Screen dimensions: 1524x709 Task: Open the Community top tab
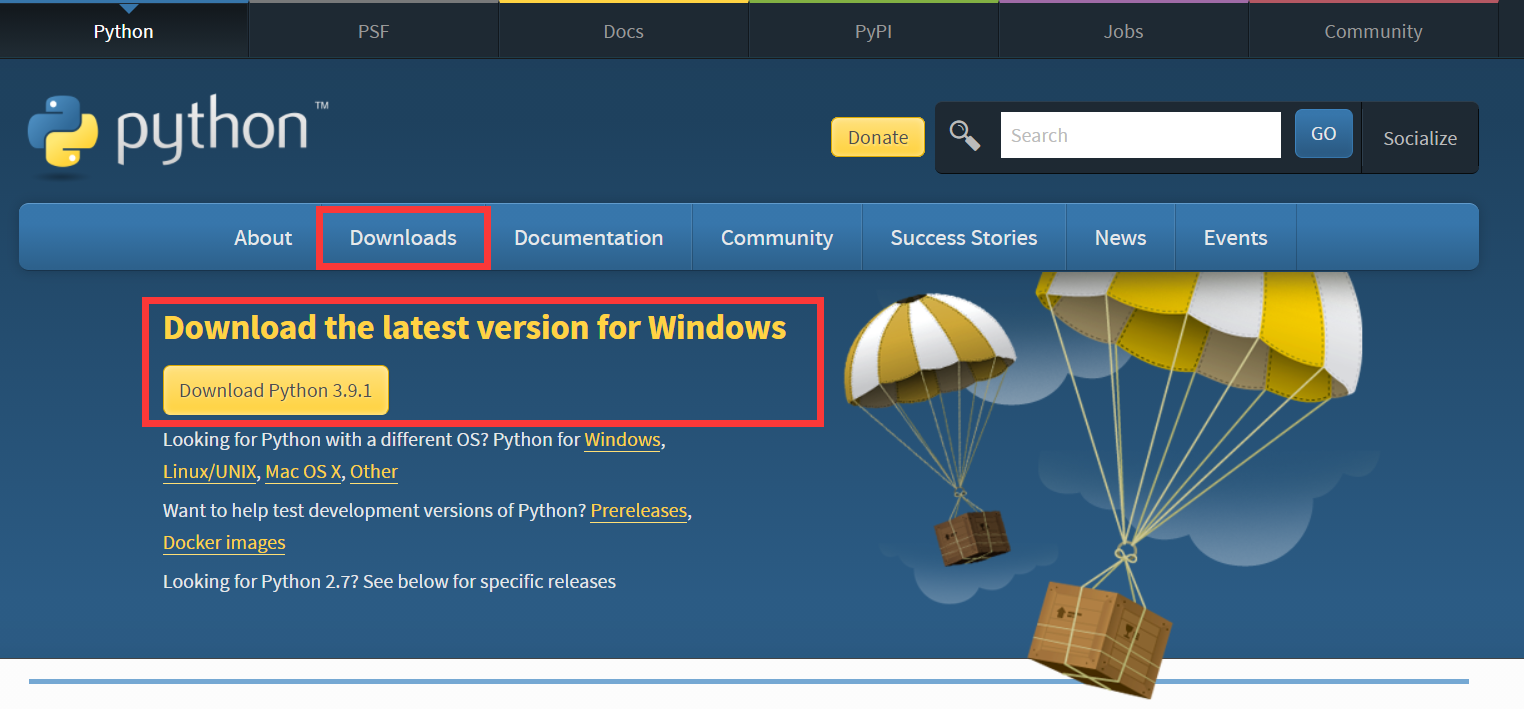pos(1373,31)
